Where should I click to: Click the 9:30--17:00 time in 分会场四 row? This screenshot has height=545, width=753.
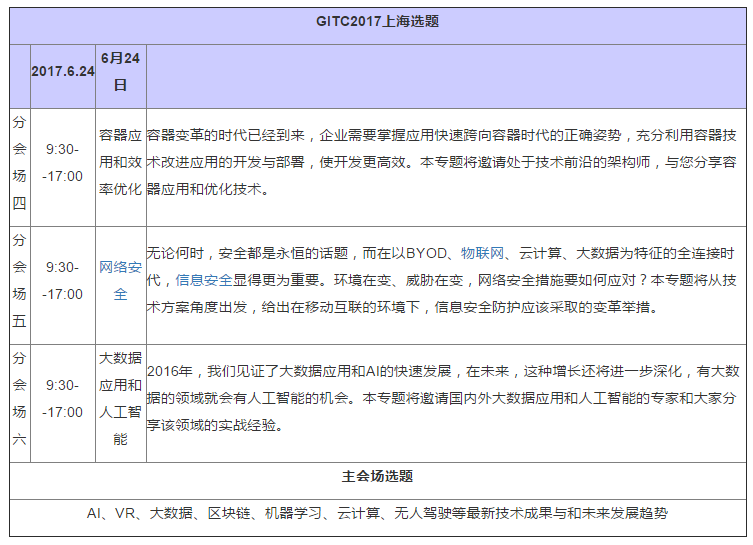tap(62, 163)
